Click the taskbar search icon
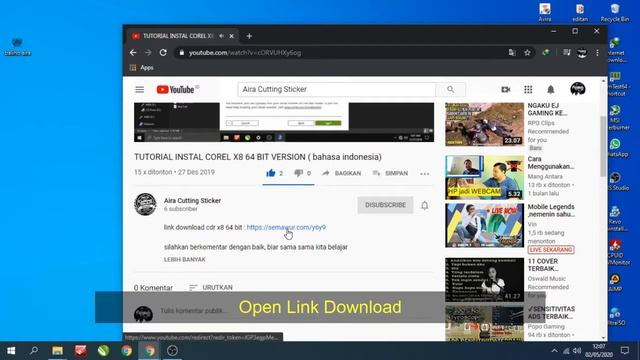The image size is (640, 360). pyautogui.click(x=34, y=351)
